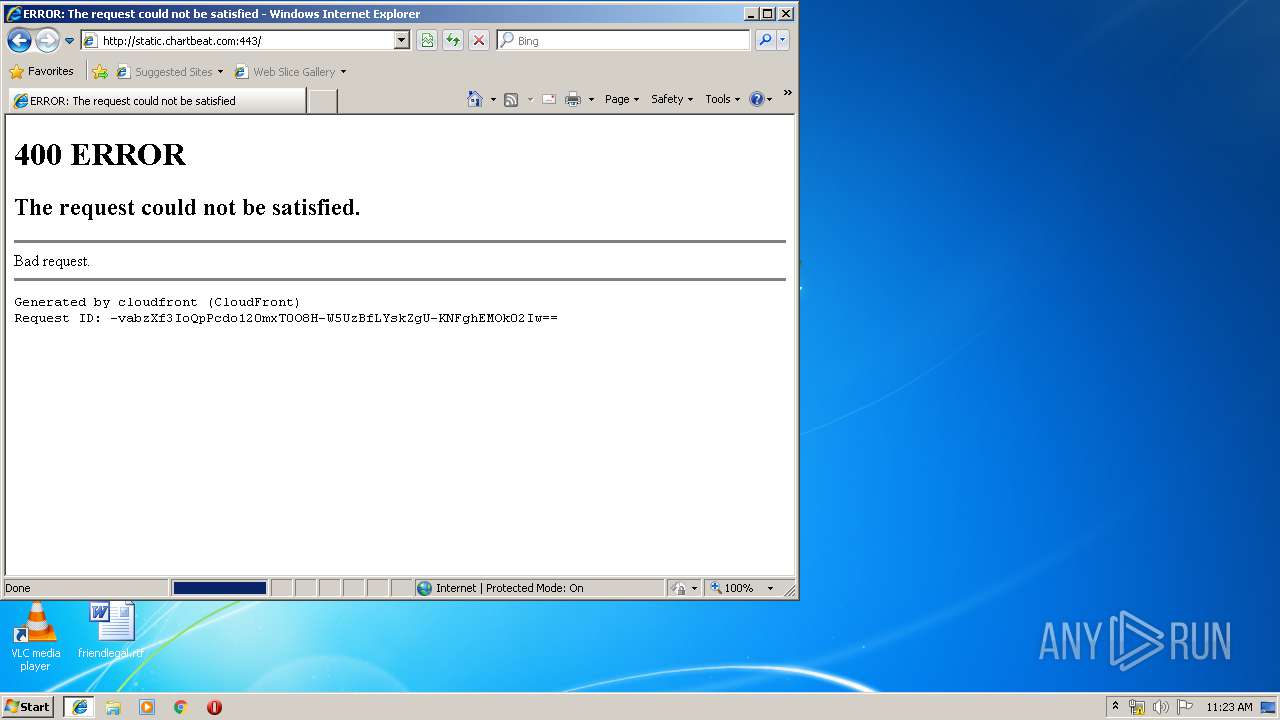Click the browser Back arrow button

(x=19, y=40)
